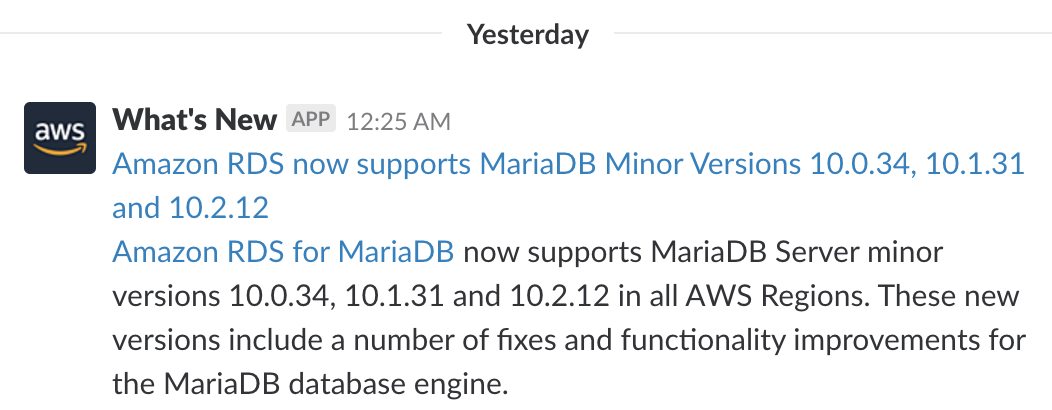Image resolution: width=1052 pixels, height=410 pixels.
Task: Open the What's New sender profile
Action: [x=194, y=121]
